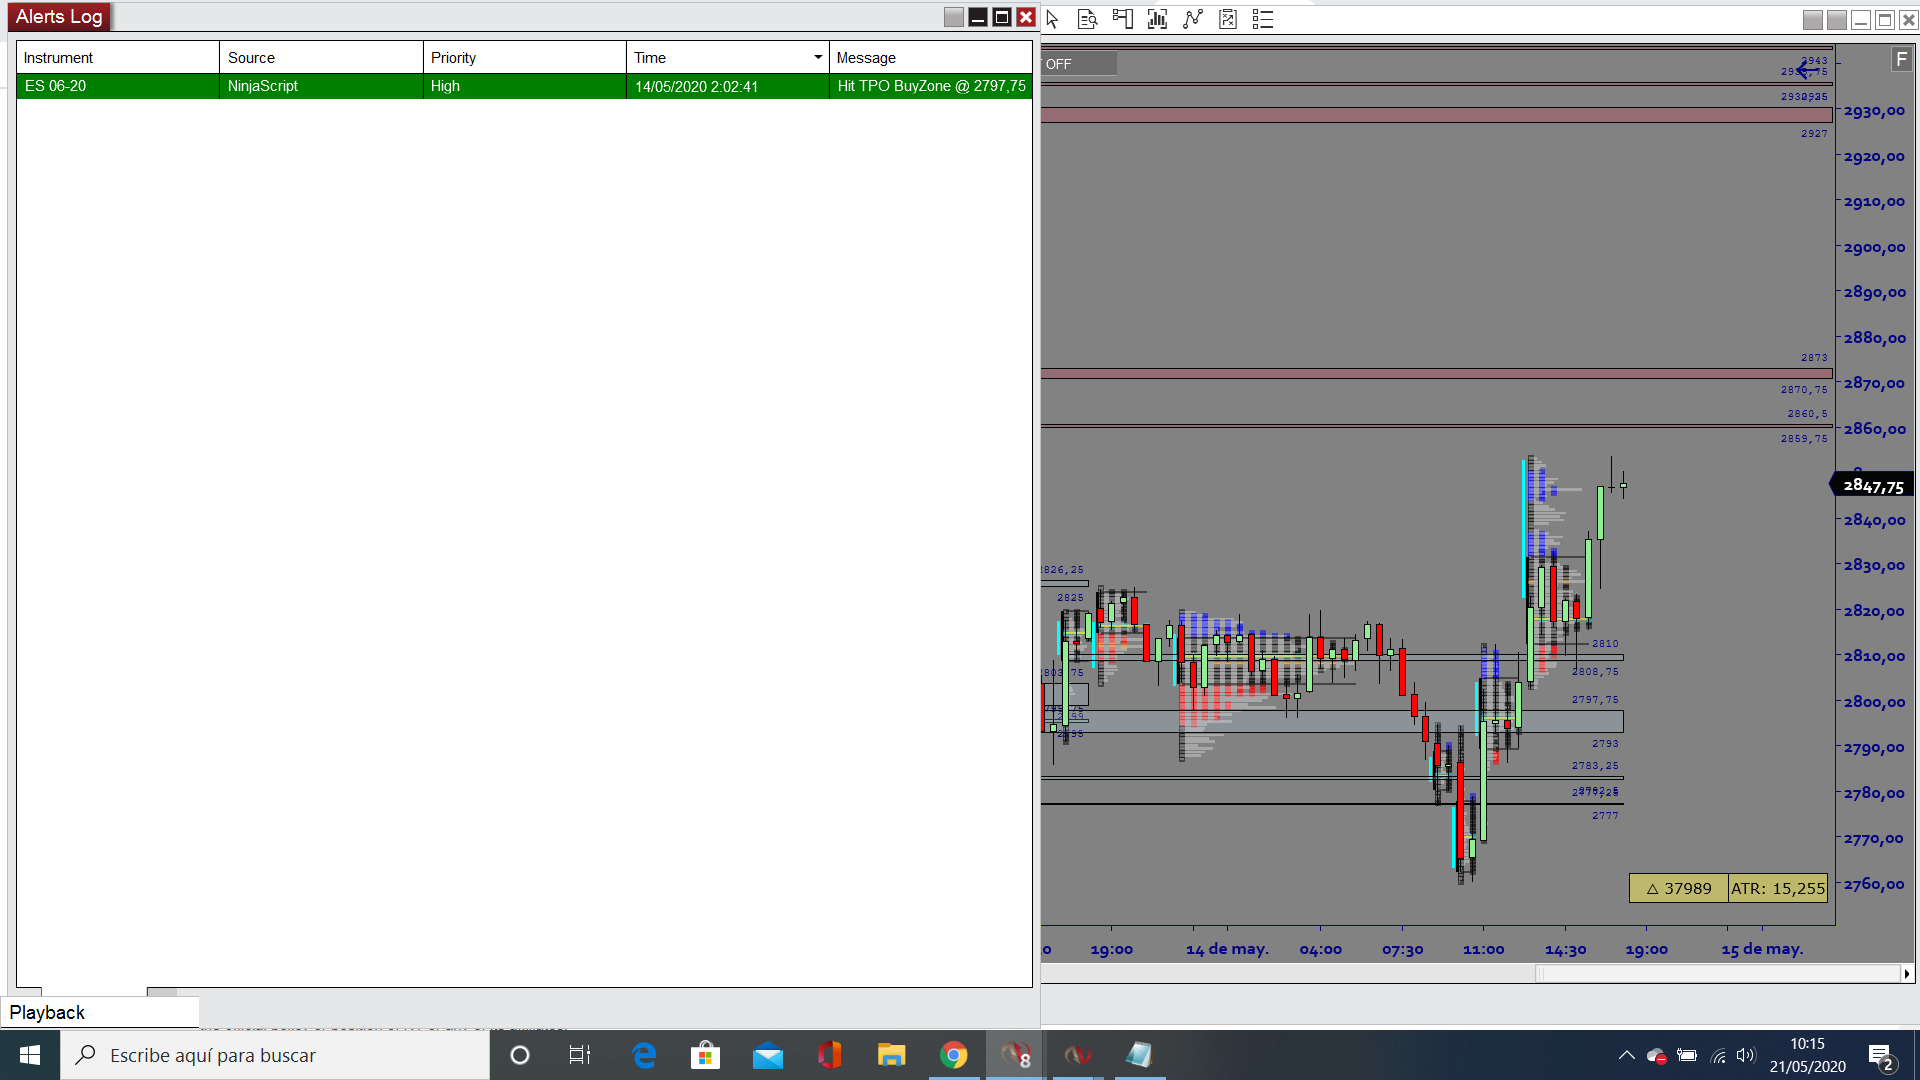The height and width of the screenshot is (1080, 1920).
Task: Select the pointer cursor tool
Action: coord(1052,19)
